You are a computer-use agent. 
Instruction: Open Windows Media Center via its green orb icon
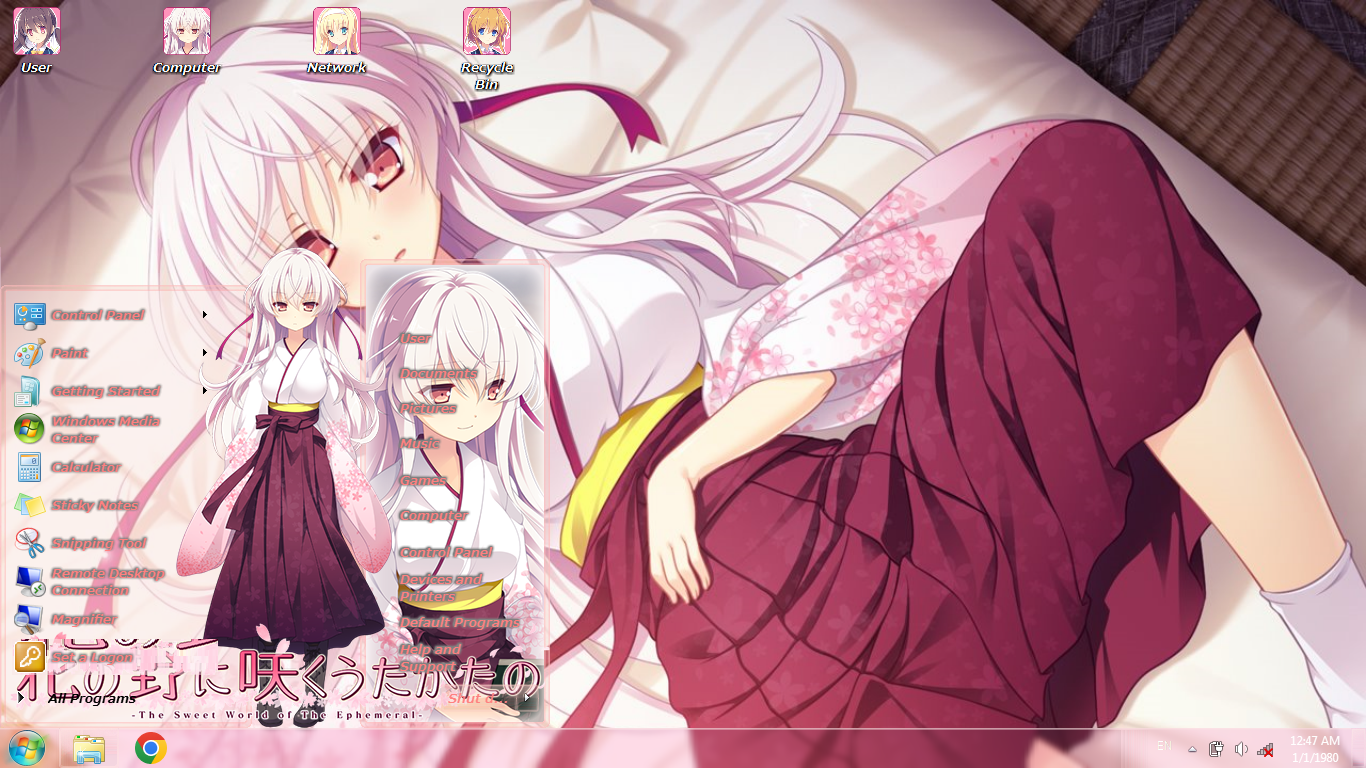tap(29, 429)
